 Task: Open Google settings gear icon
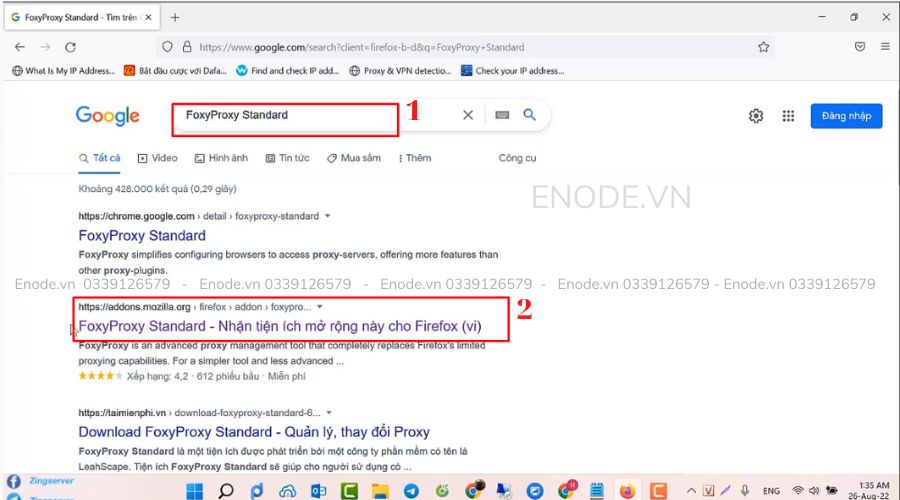tap(756, 116)
